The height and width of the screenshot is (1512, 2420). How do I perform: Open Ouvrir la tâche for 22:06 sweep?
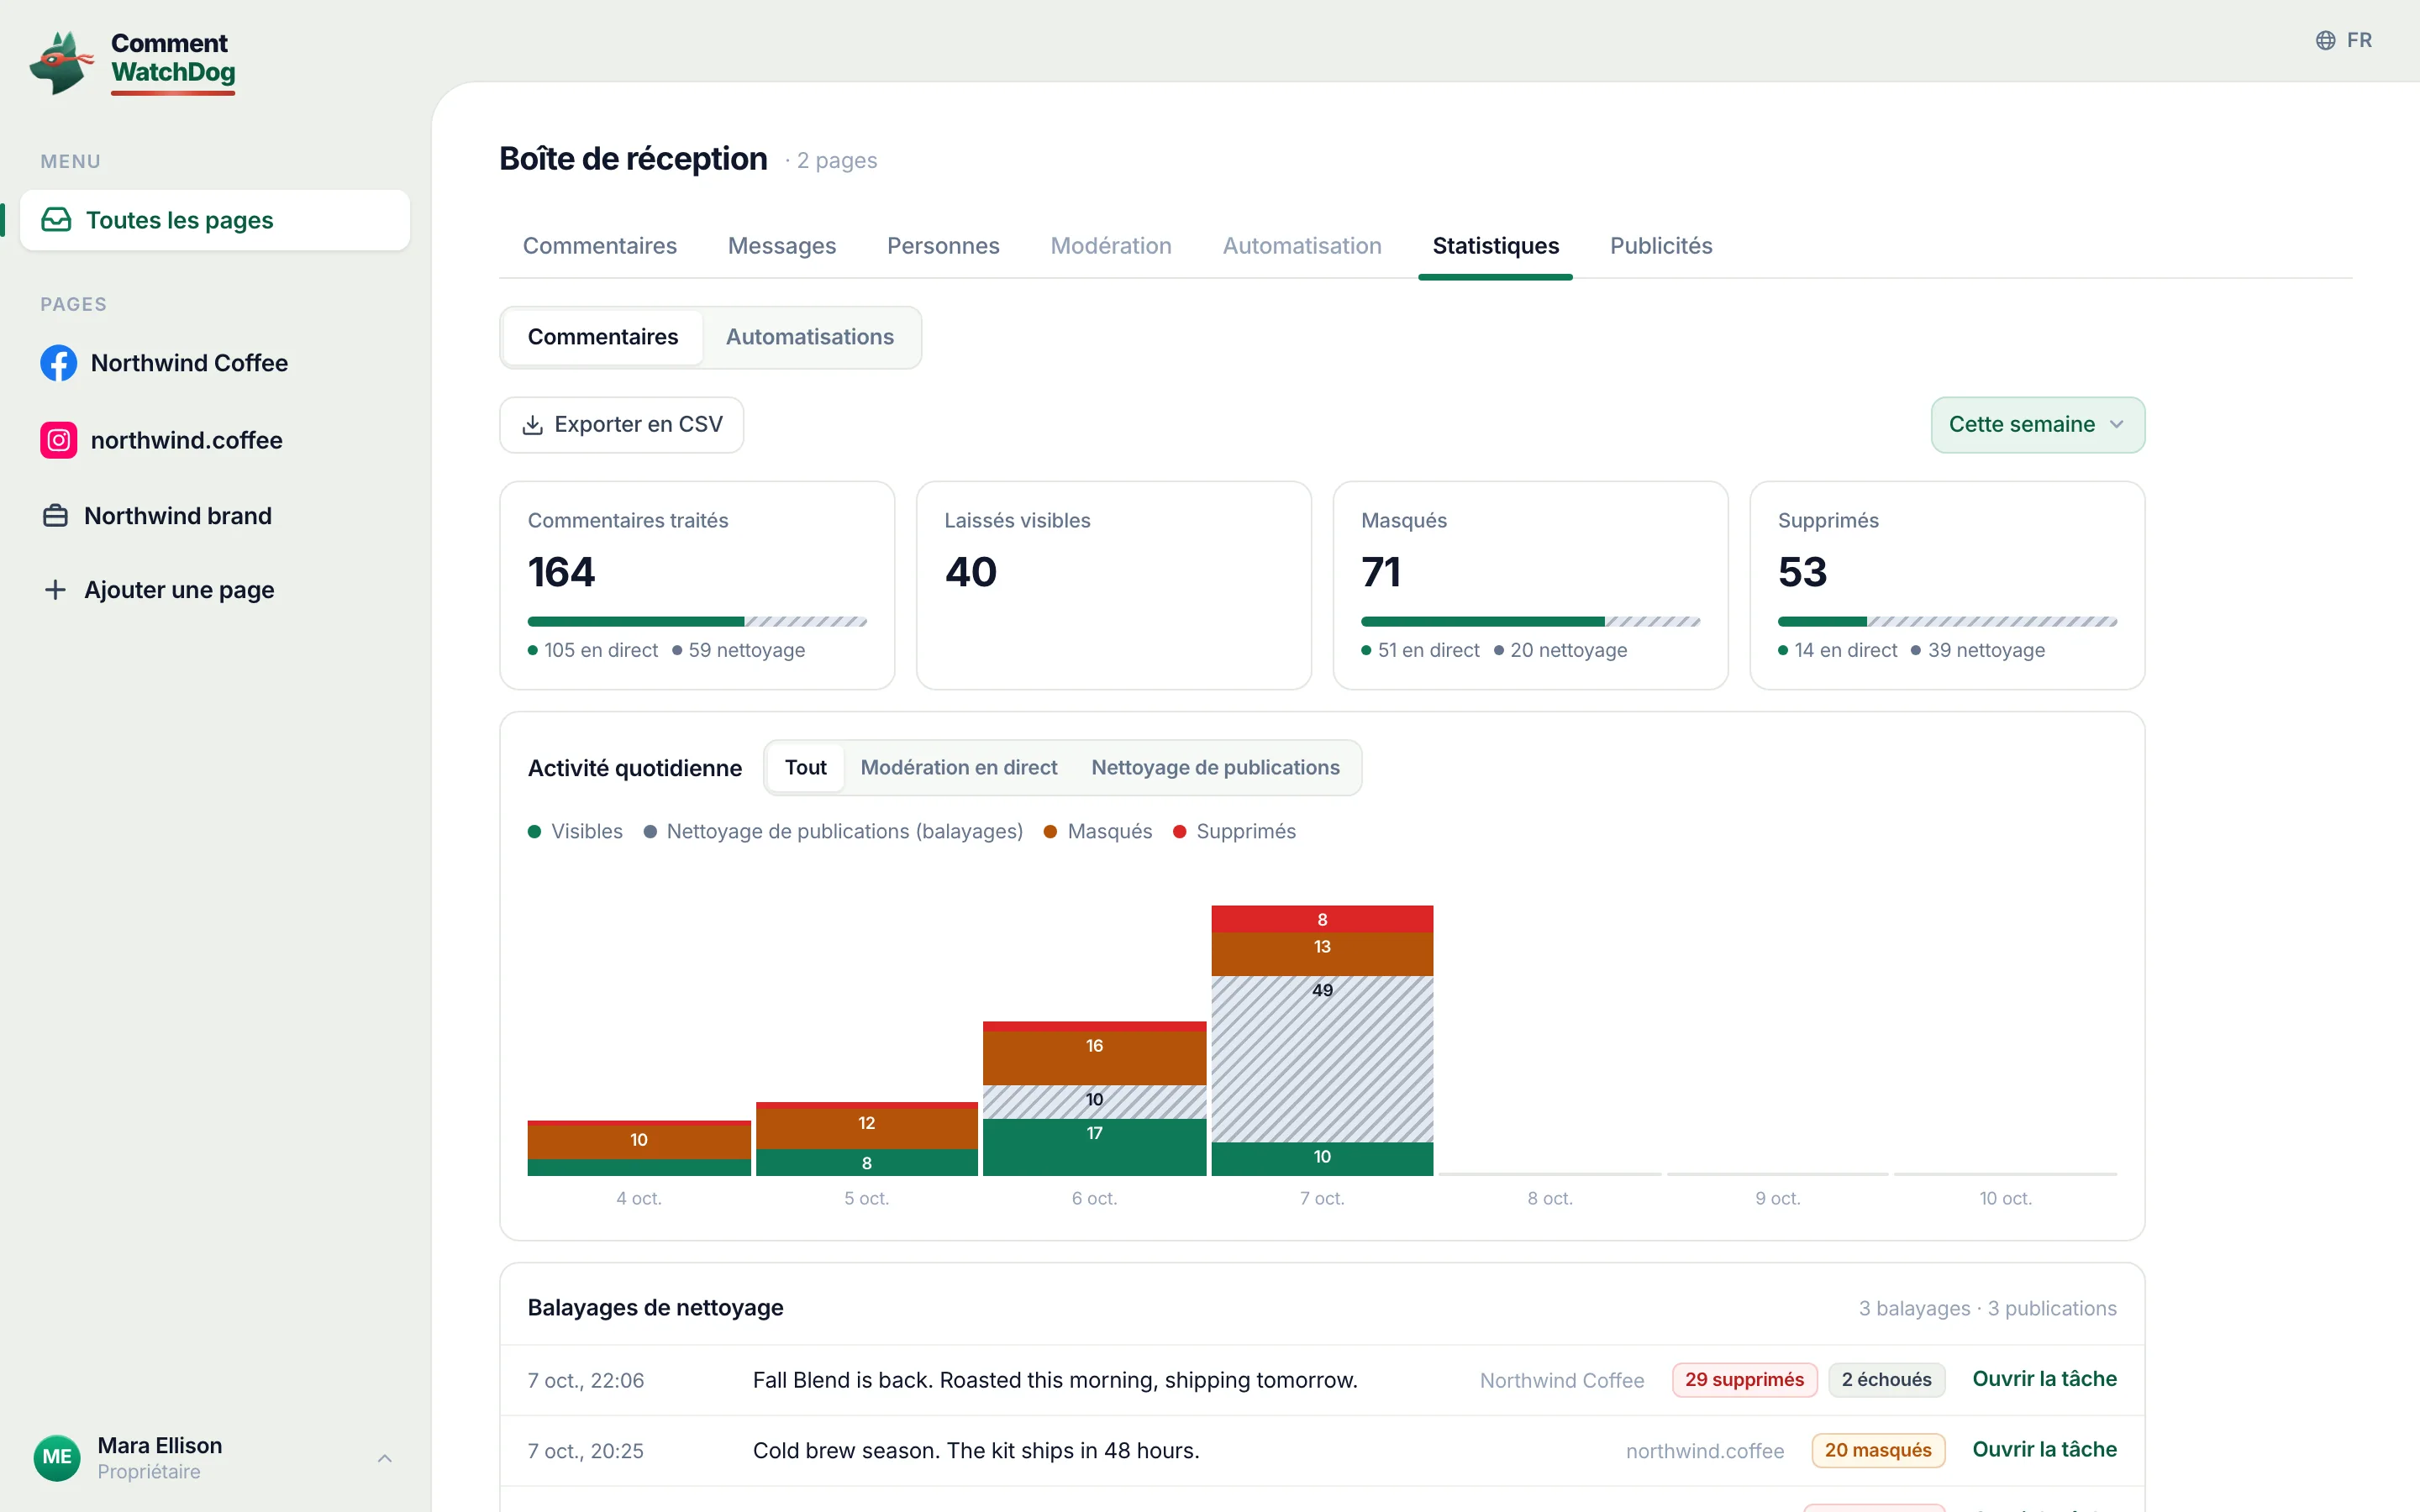[x=2044, y=1379]
